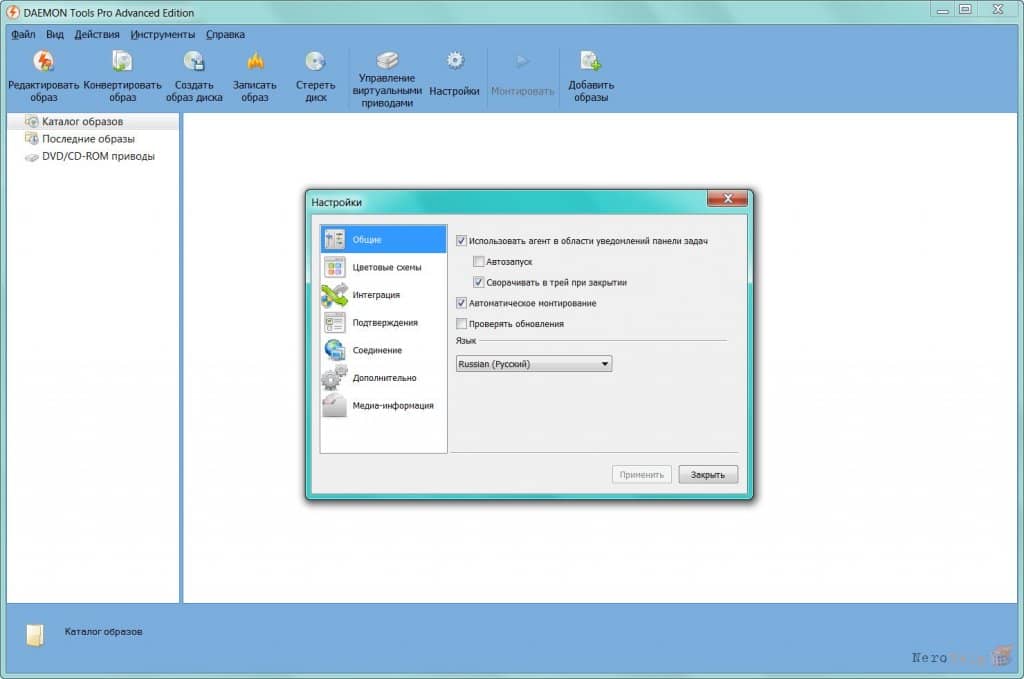Uncheck Сворачивать в трей при закрытии
This screenshot has width=1024, height=679.
(x=479, y=283)
